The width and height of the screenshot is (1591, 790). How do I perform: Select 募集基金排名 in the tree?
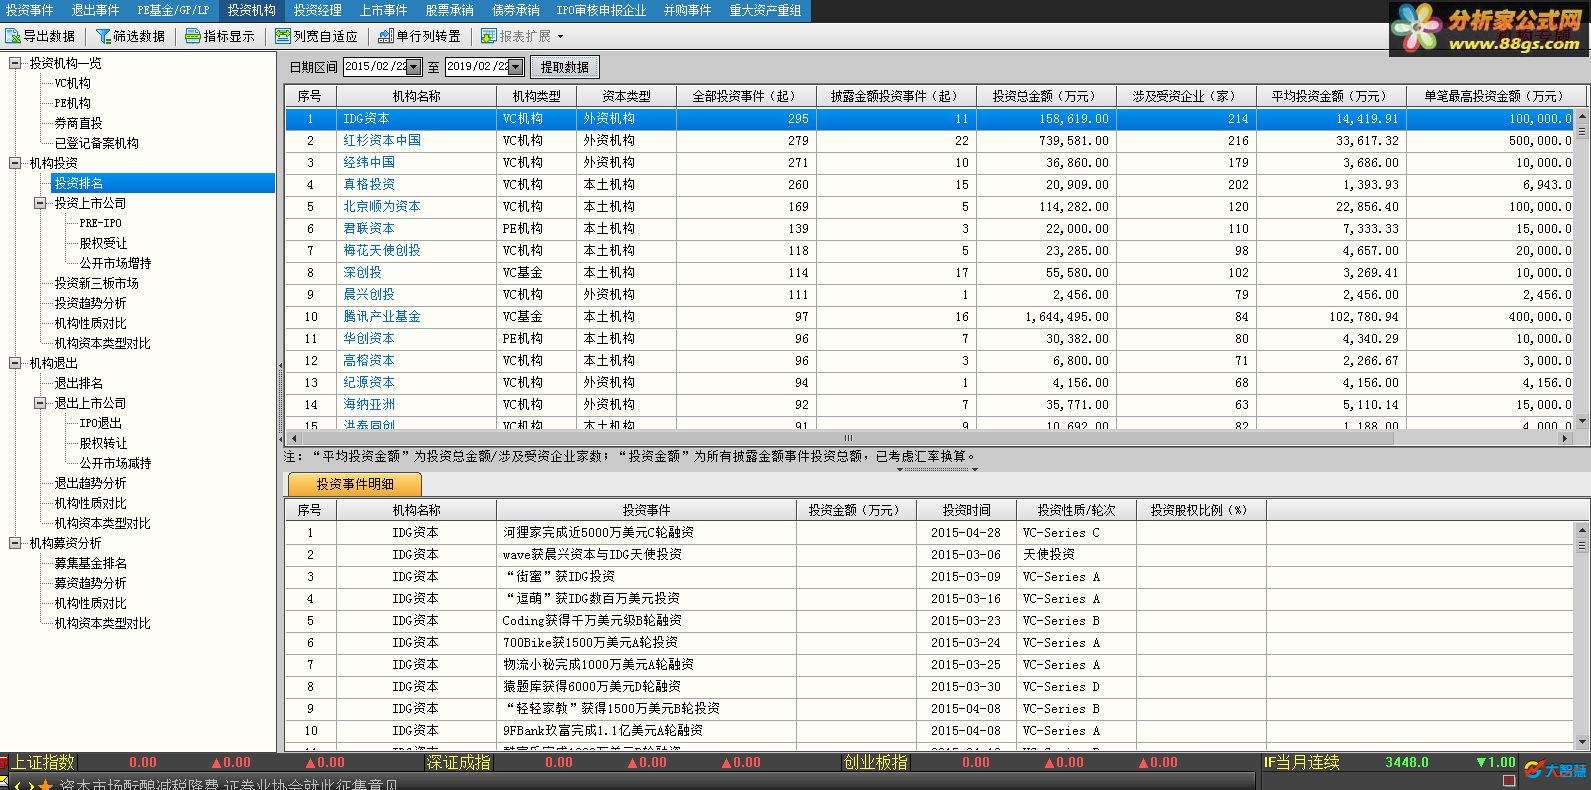[91, 563]
